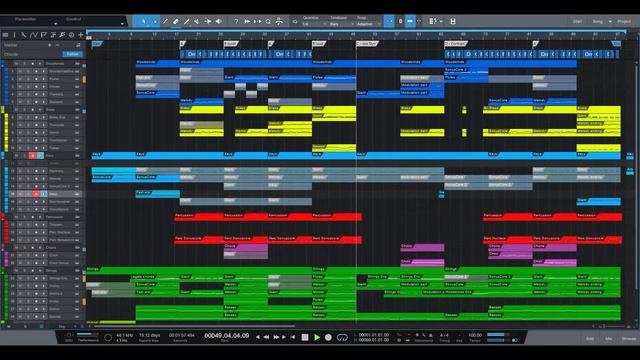Image resolution: width=640 pixels, height=360 pixels.
Task: Add a marker with the plus on Marker track
Action: (x=50, y=45)
